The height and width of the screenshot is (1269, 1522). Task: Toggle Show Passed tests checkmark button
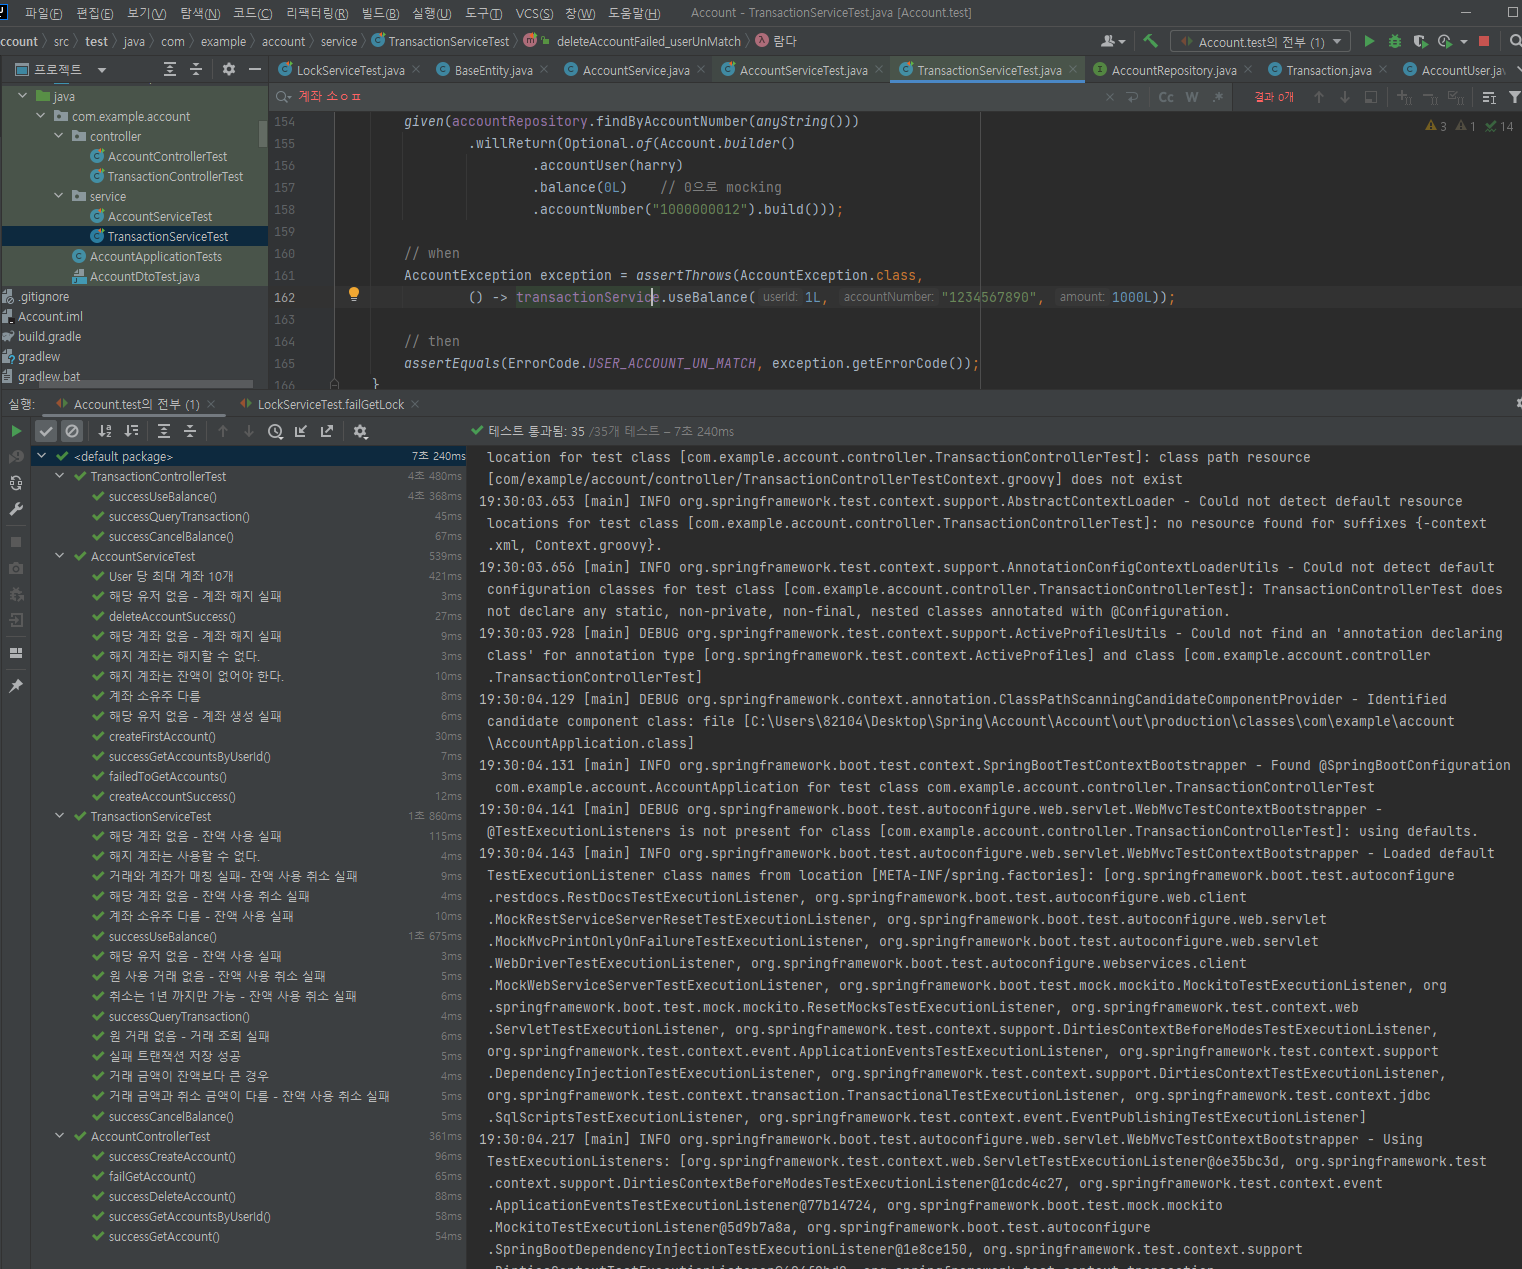[46, 431]
